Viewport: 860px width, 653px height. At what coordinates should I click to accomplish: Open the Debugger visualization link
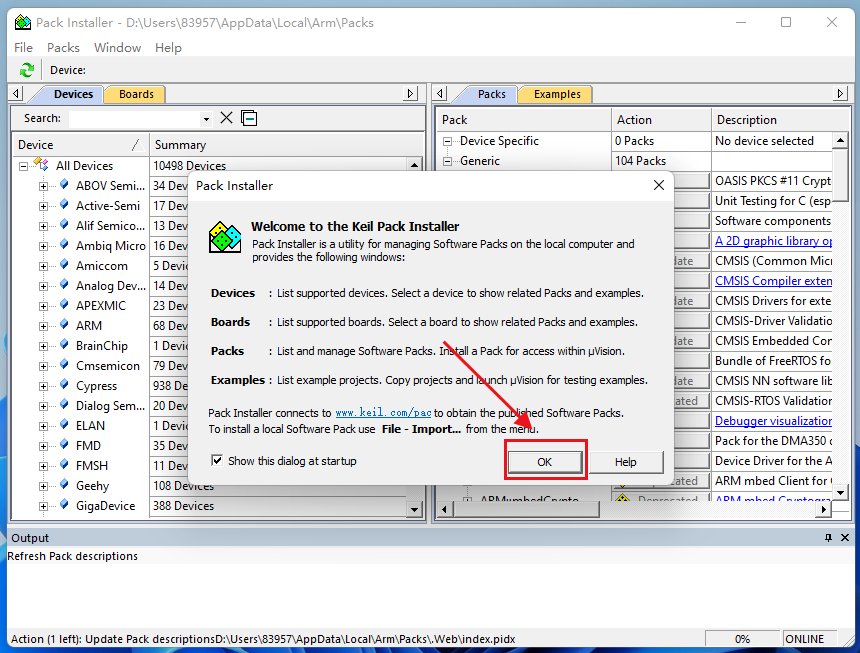773,421
